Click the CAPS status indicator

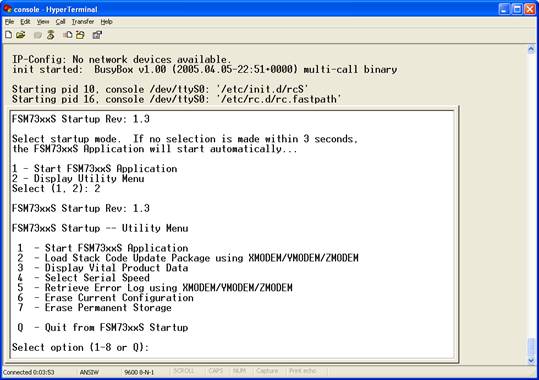click(216, 371)
